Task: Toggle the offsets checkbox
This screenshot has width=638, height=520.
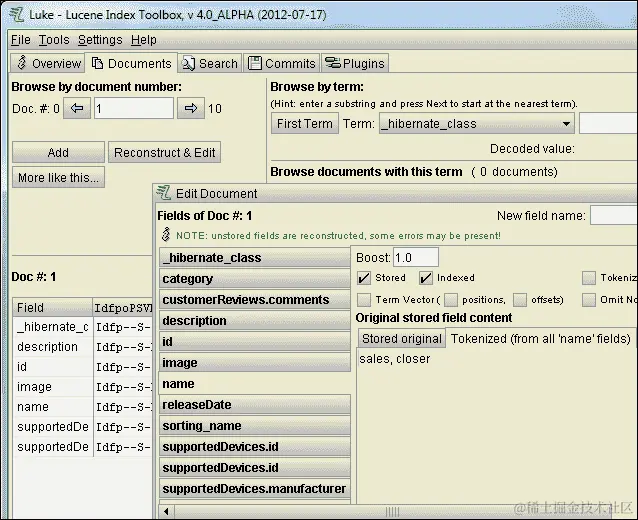Action: click(520, 300)
